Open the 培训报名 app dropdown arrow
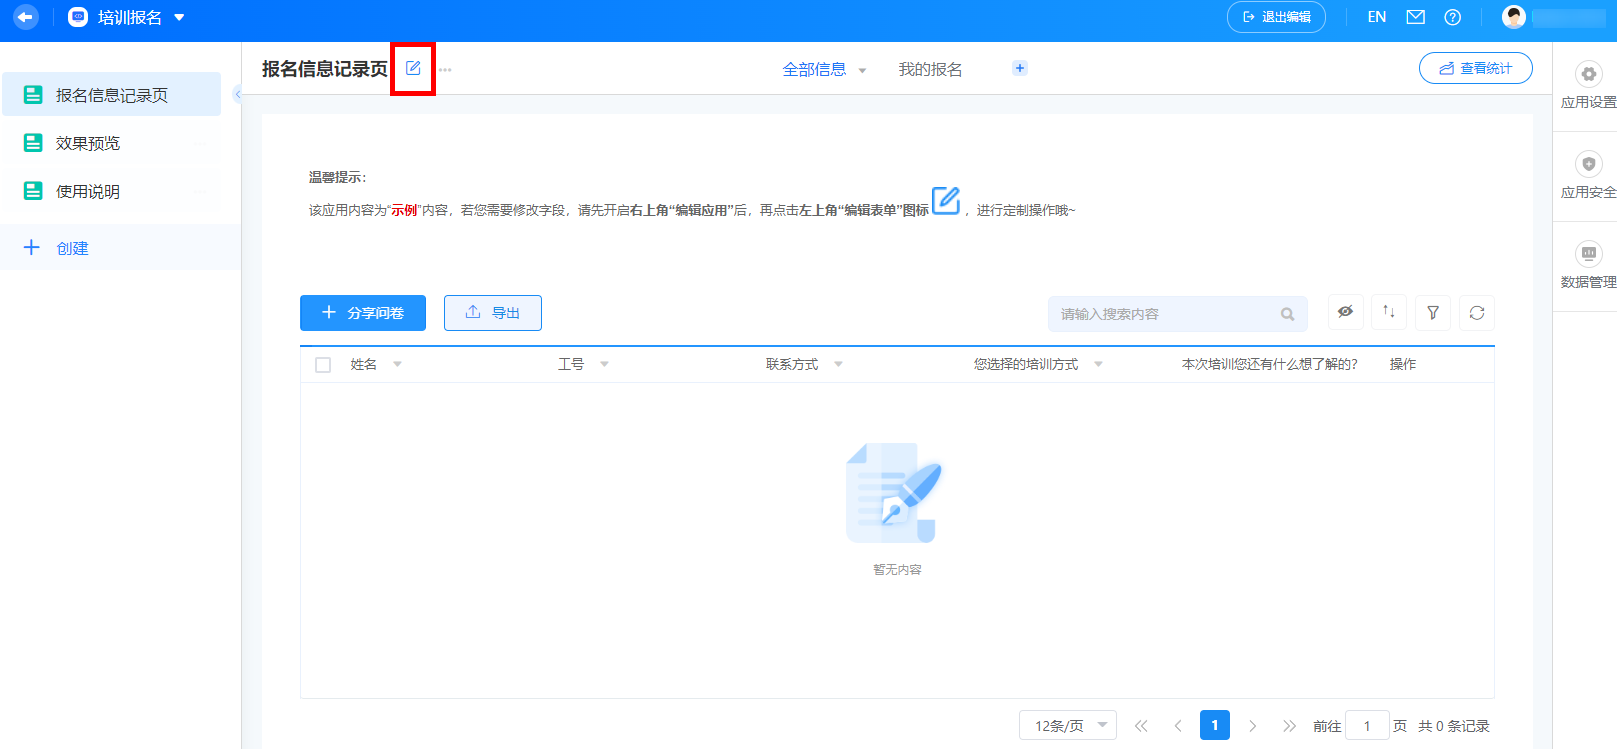 pos(180,17)
